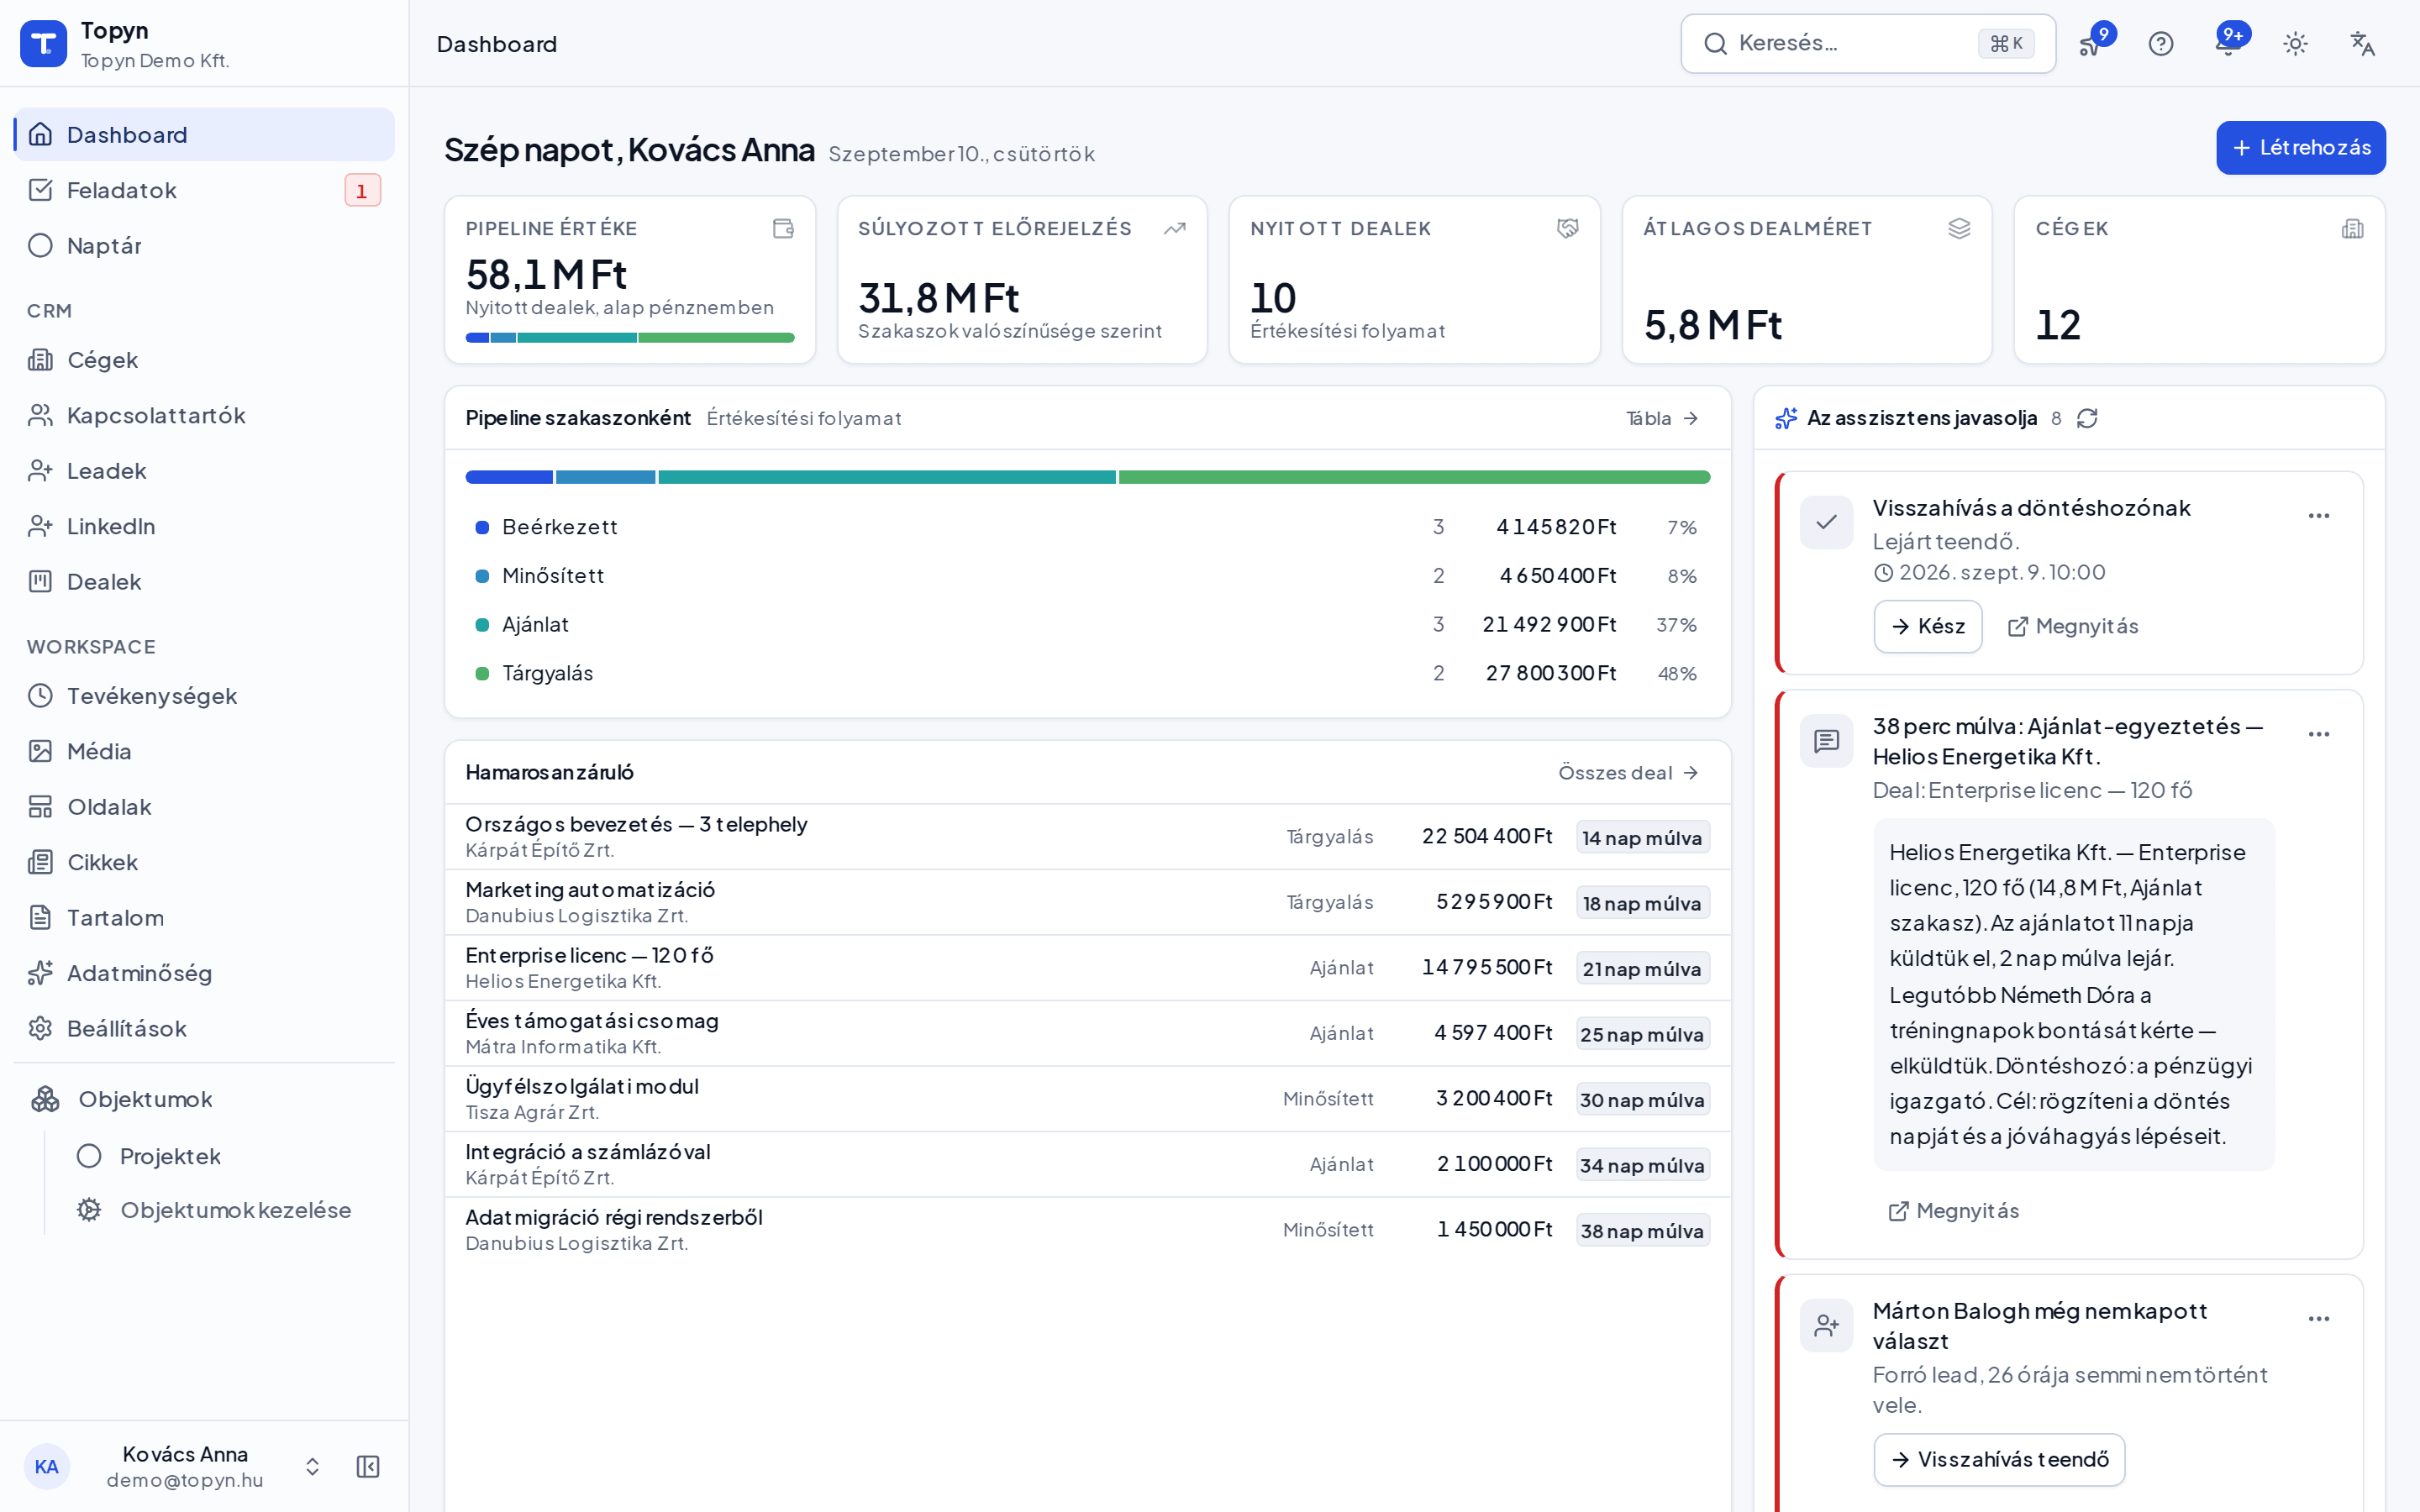2420x1512 pixels.
Task: Click the teal Ajánlat segment of the pipeline bar
Action: click(x=887, y=478)
